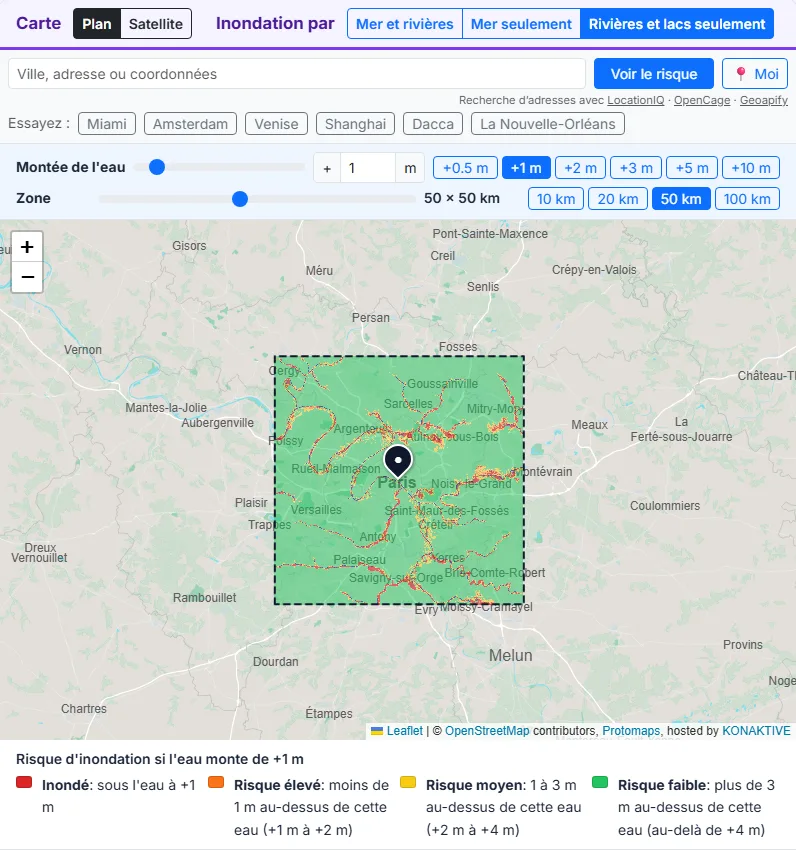Set water rise to +2 m
This screenshot has height=850, width=796.
(580, 168)
